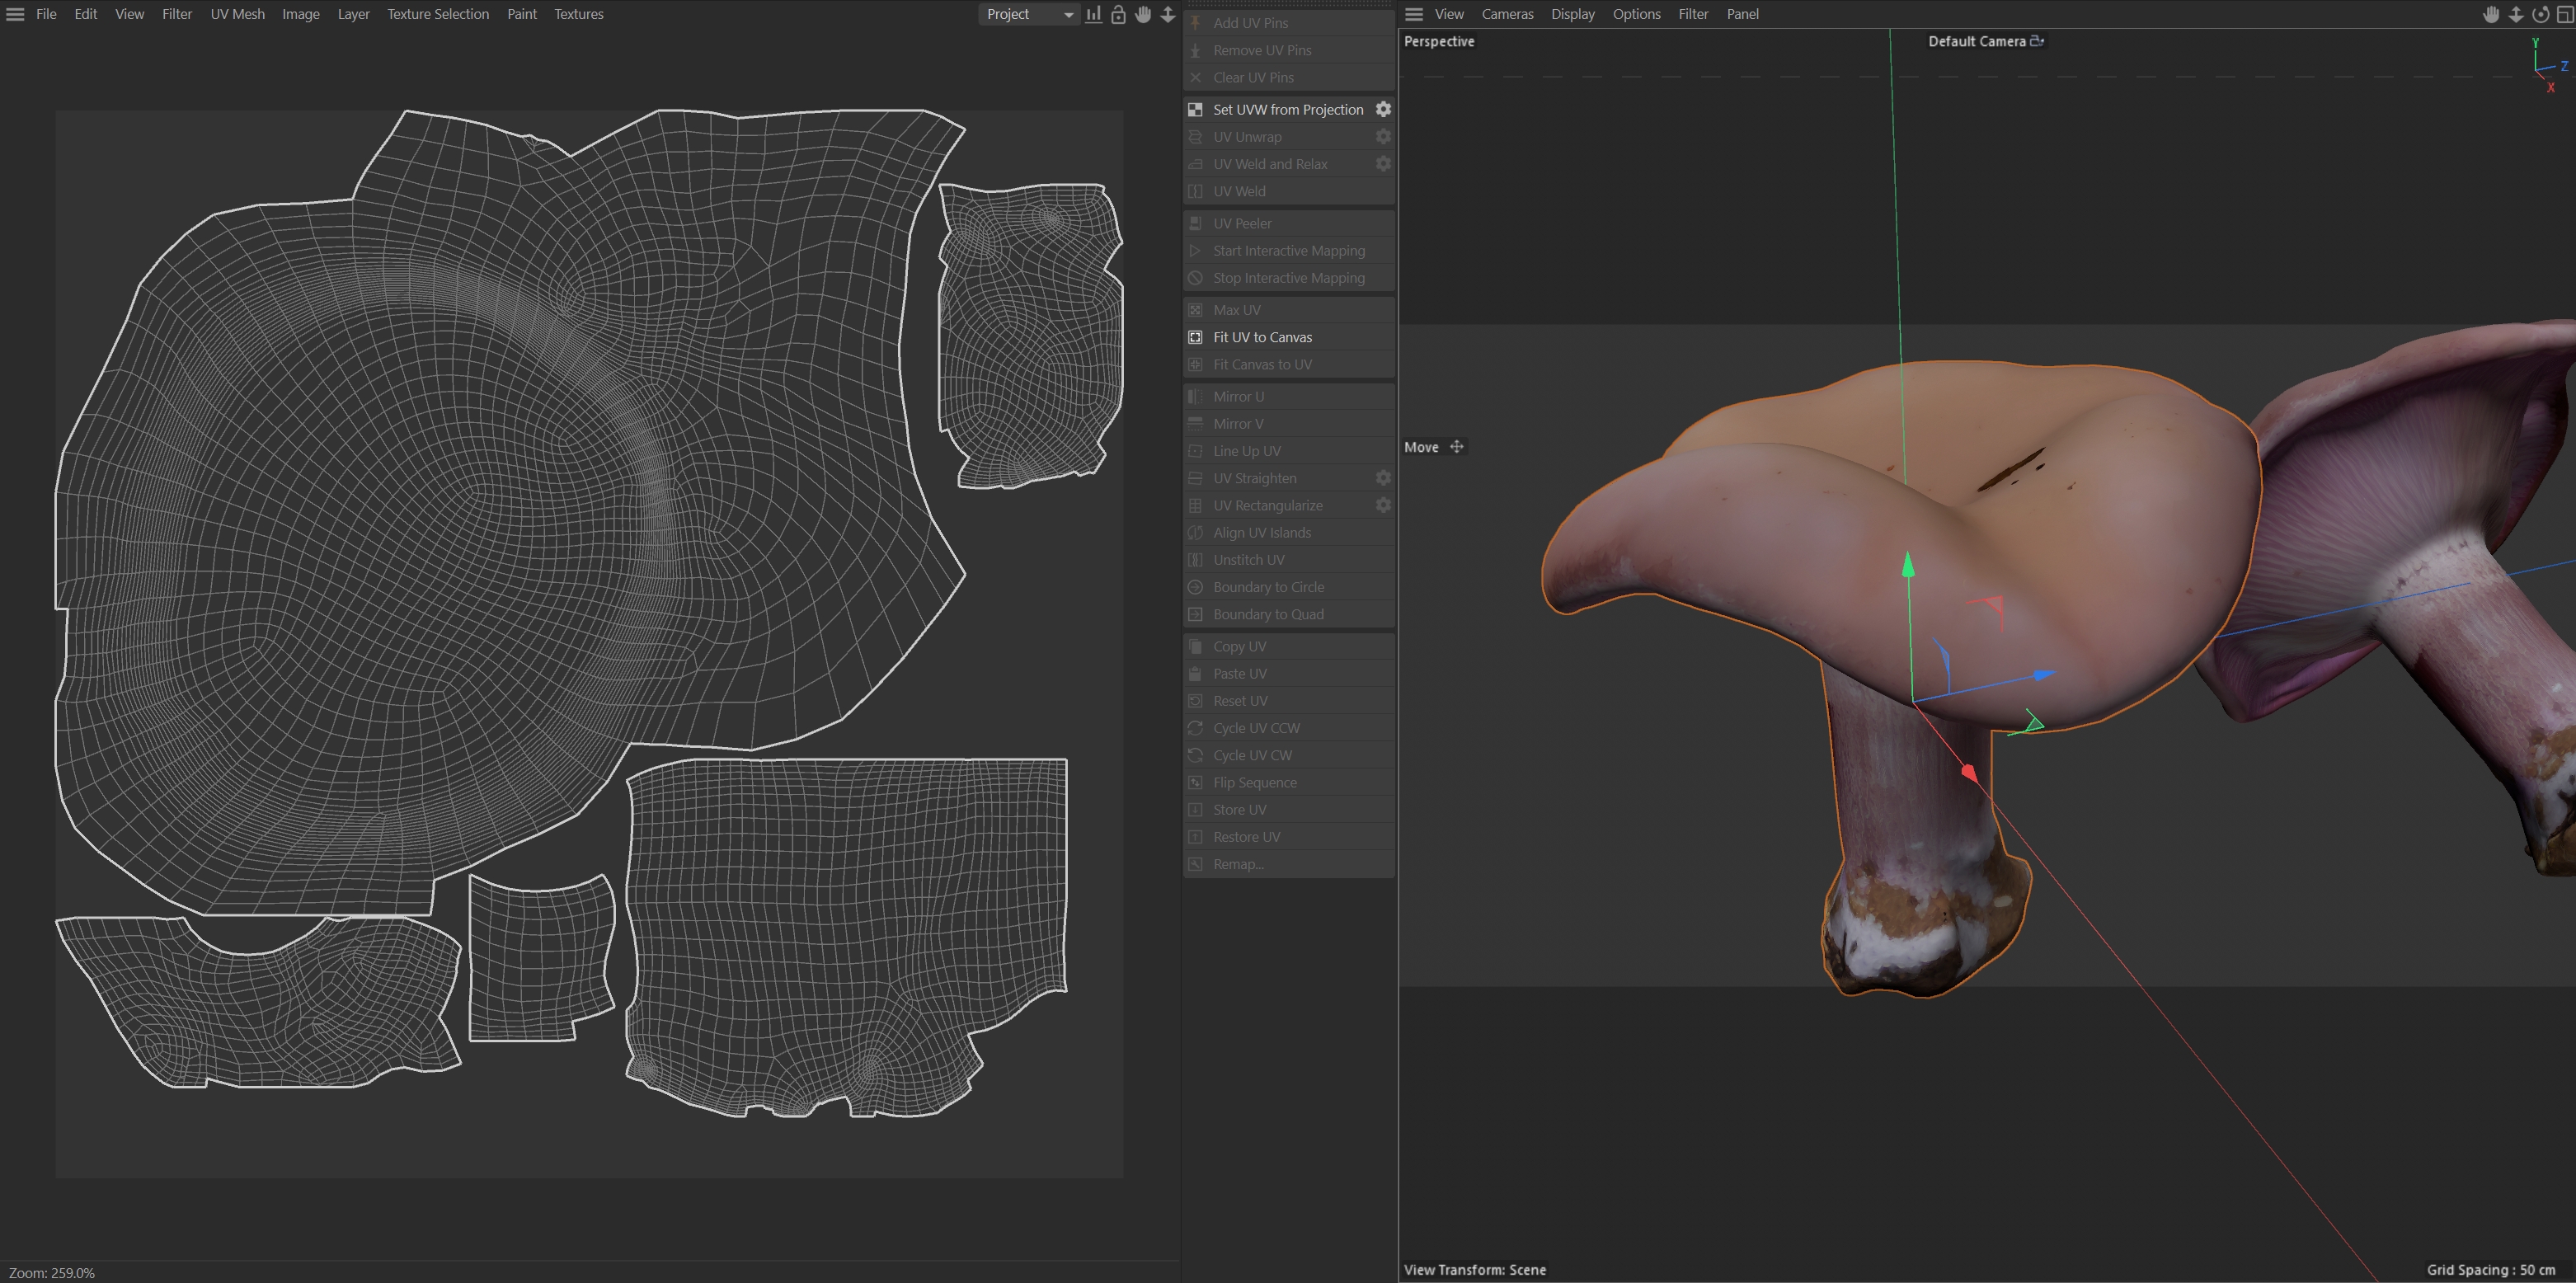The height and width of the screenshot is (1283, 2576).
Task: Open the Texture Selection menu
Action: (x=438, y=14)
